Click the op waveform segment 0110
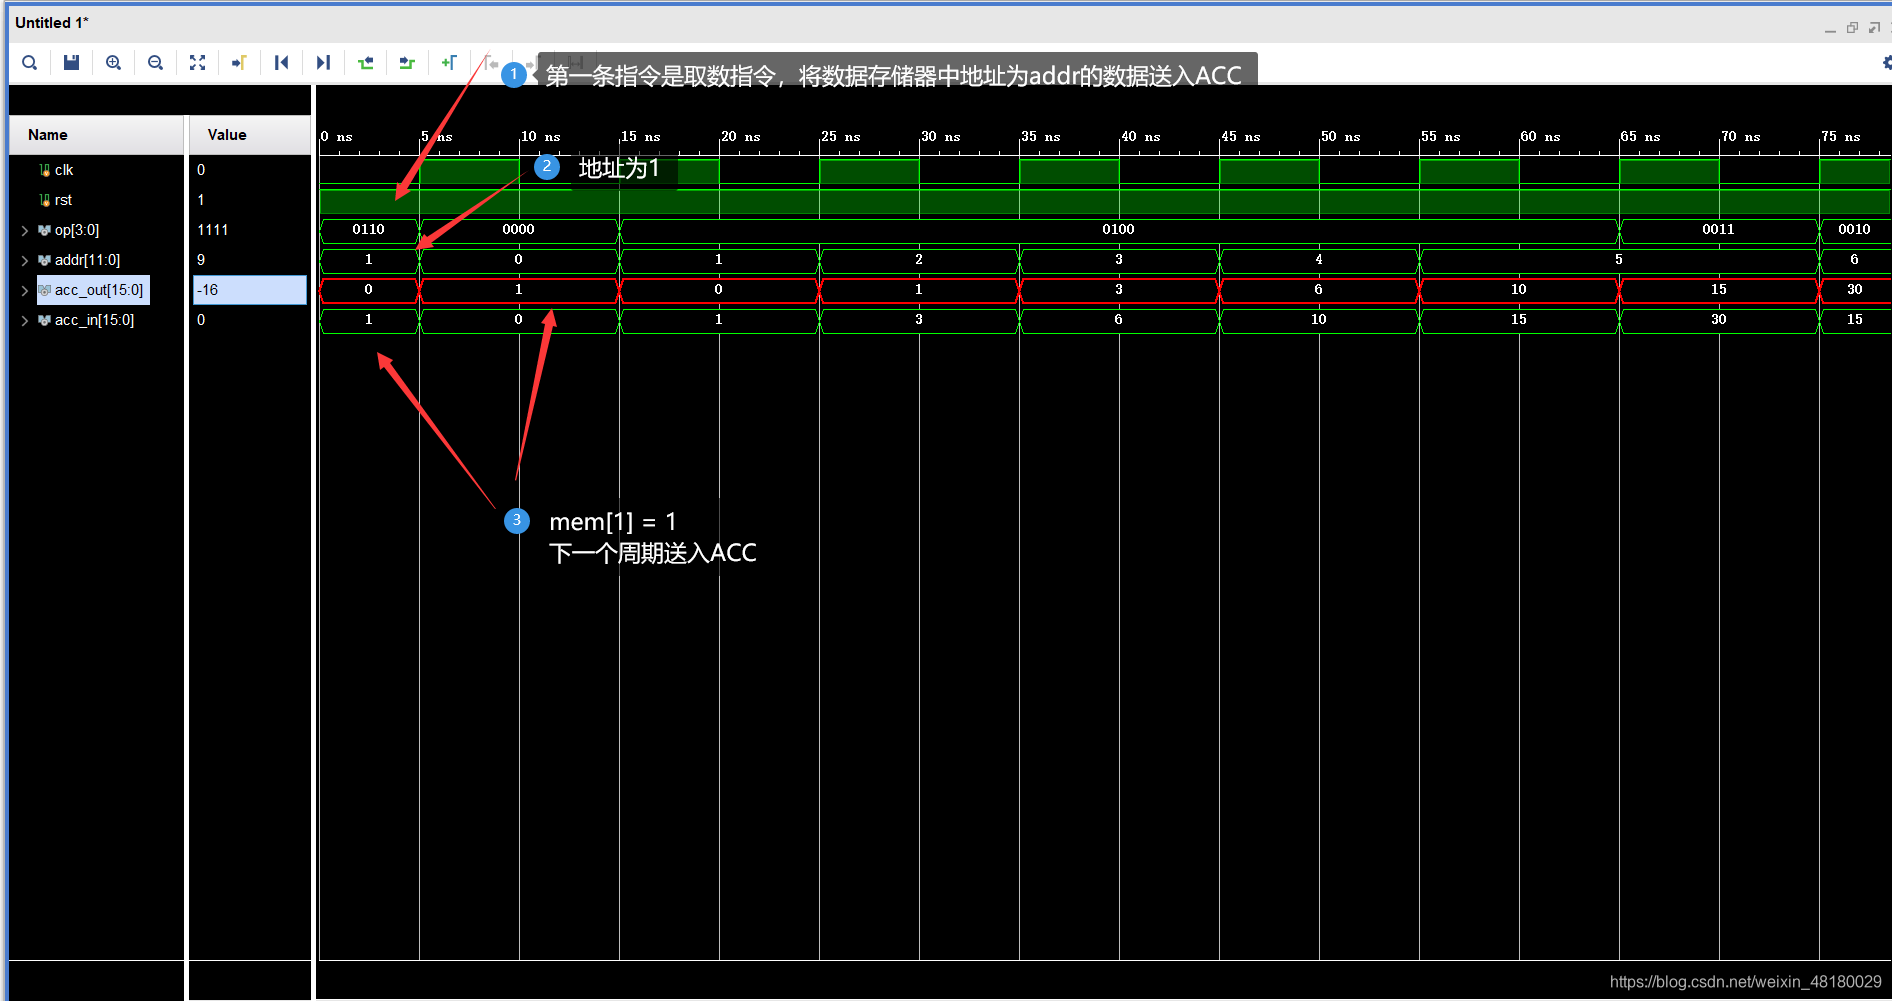Screen dimensions: 1892x1001 (369, 230)
